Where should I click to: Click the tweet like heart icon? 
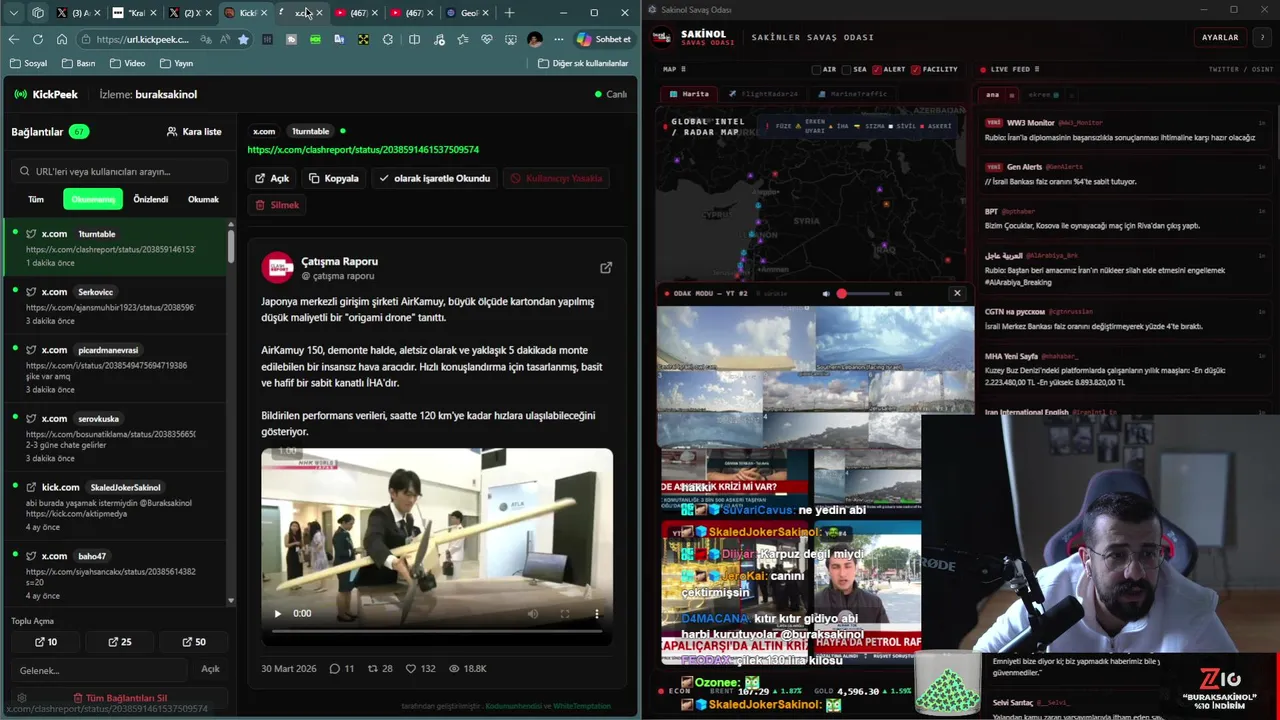[410, 668]
